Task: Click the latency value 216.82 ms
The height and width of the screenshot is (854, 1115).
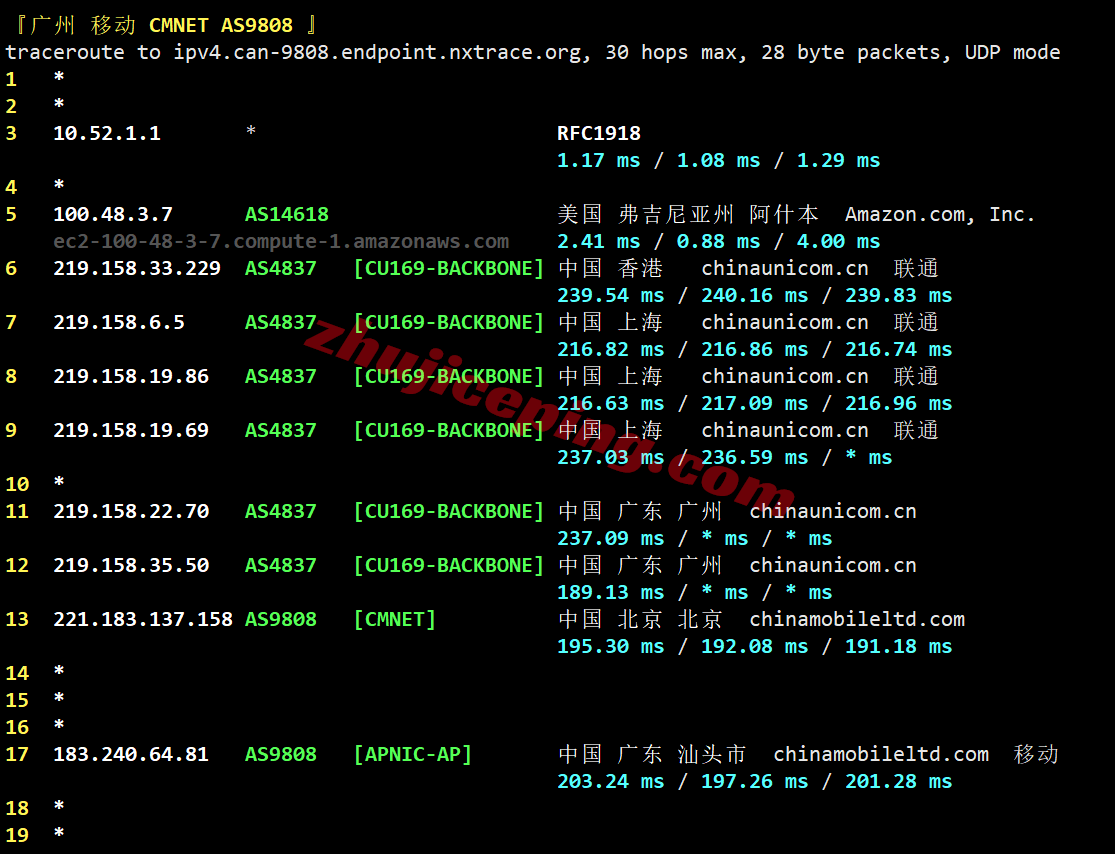Action: (x=610, y=350)
